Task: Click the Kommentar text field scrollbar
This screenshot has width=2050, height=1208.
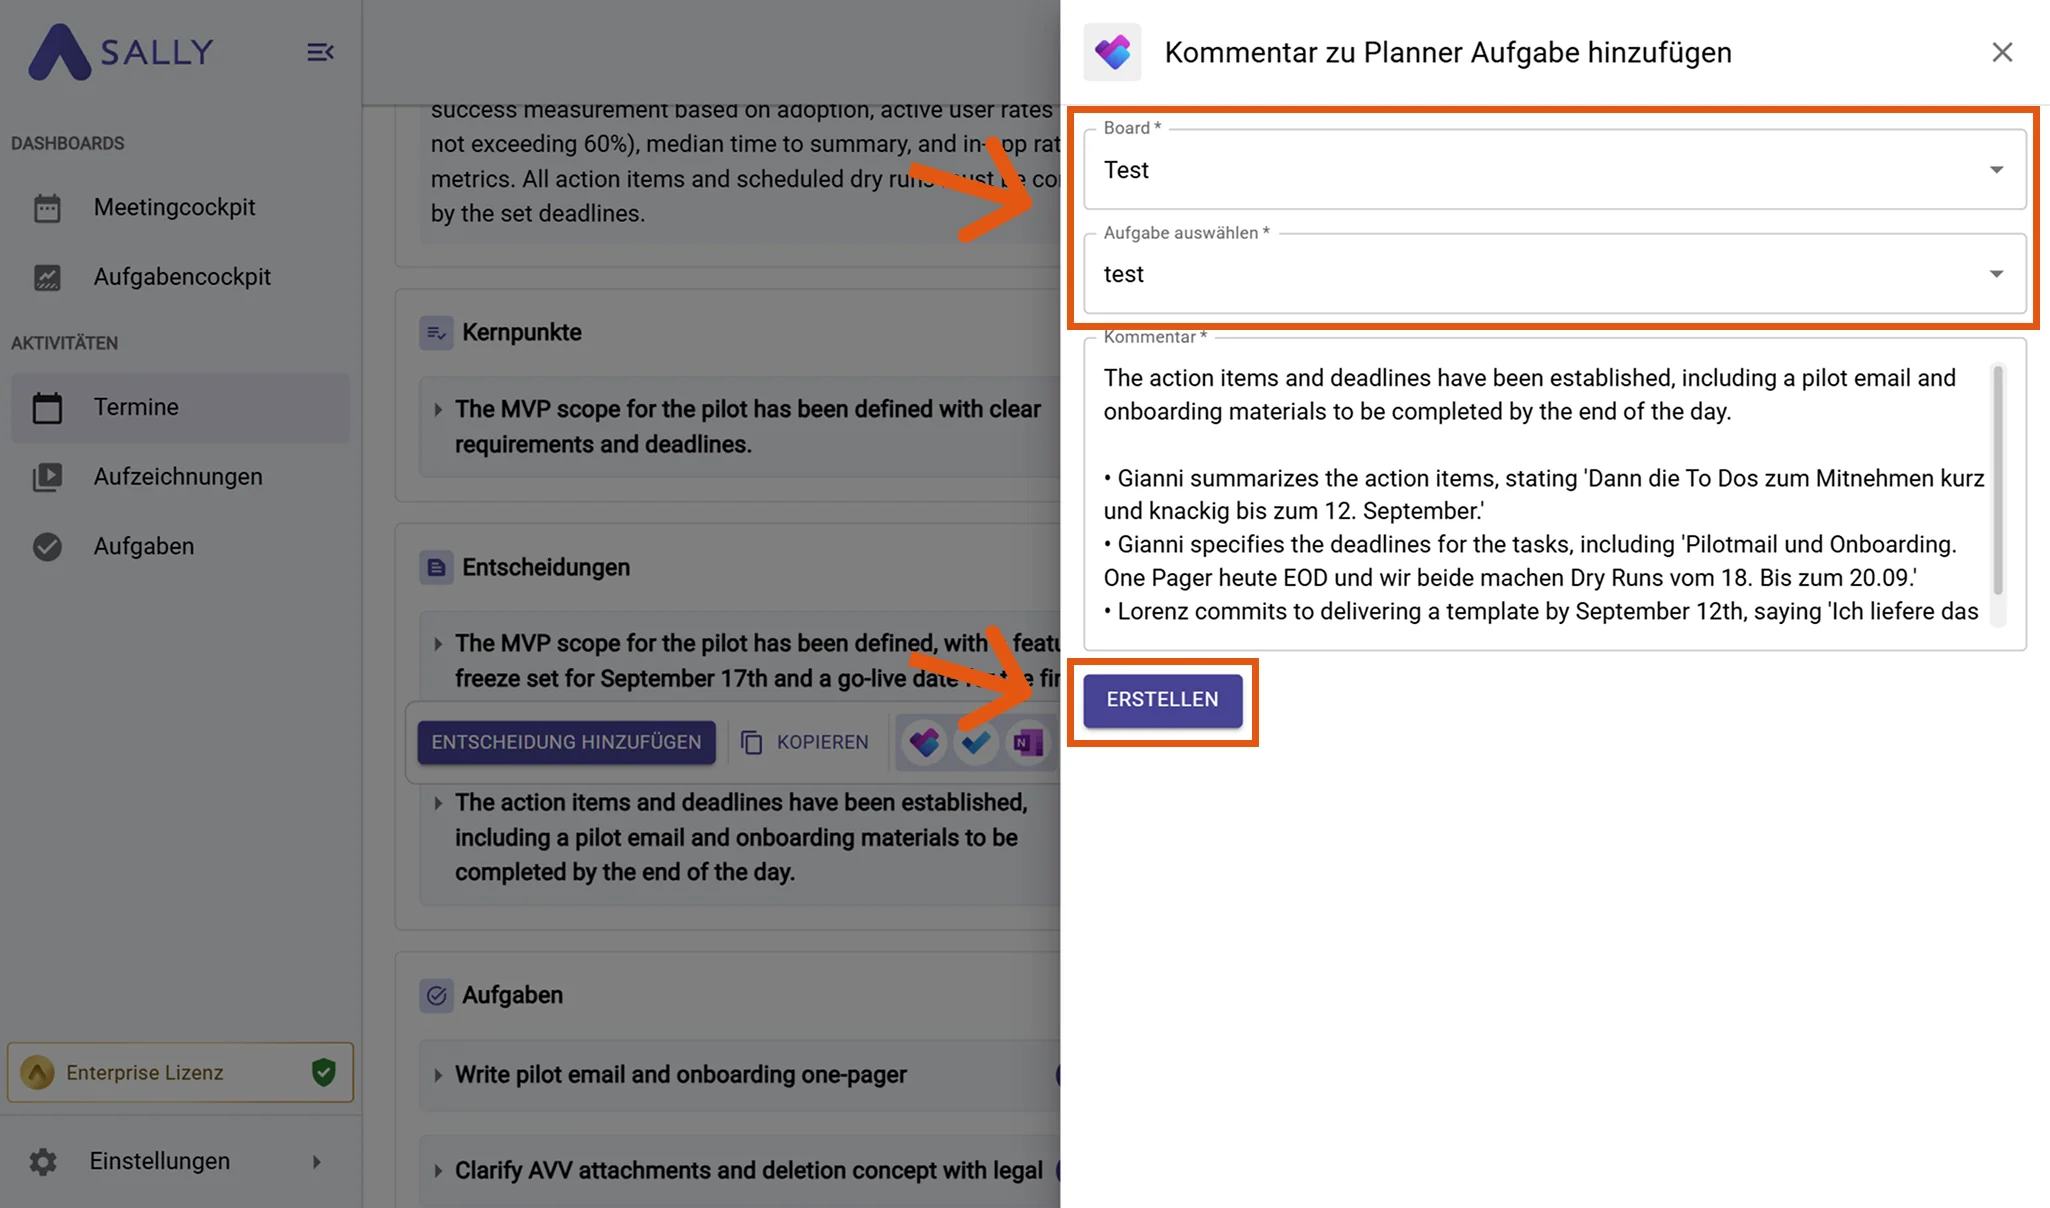Action: click(1997, 480)
